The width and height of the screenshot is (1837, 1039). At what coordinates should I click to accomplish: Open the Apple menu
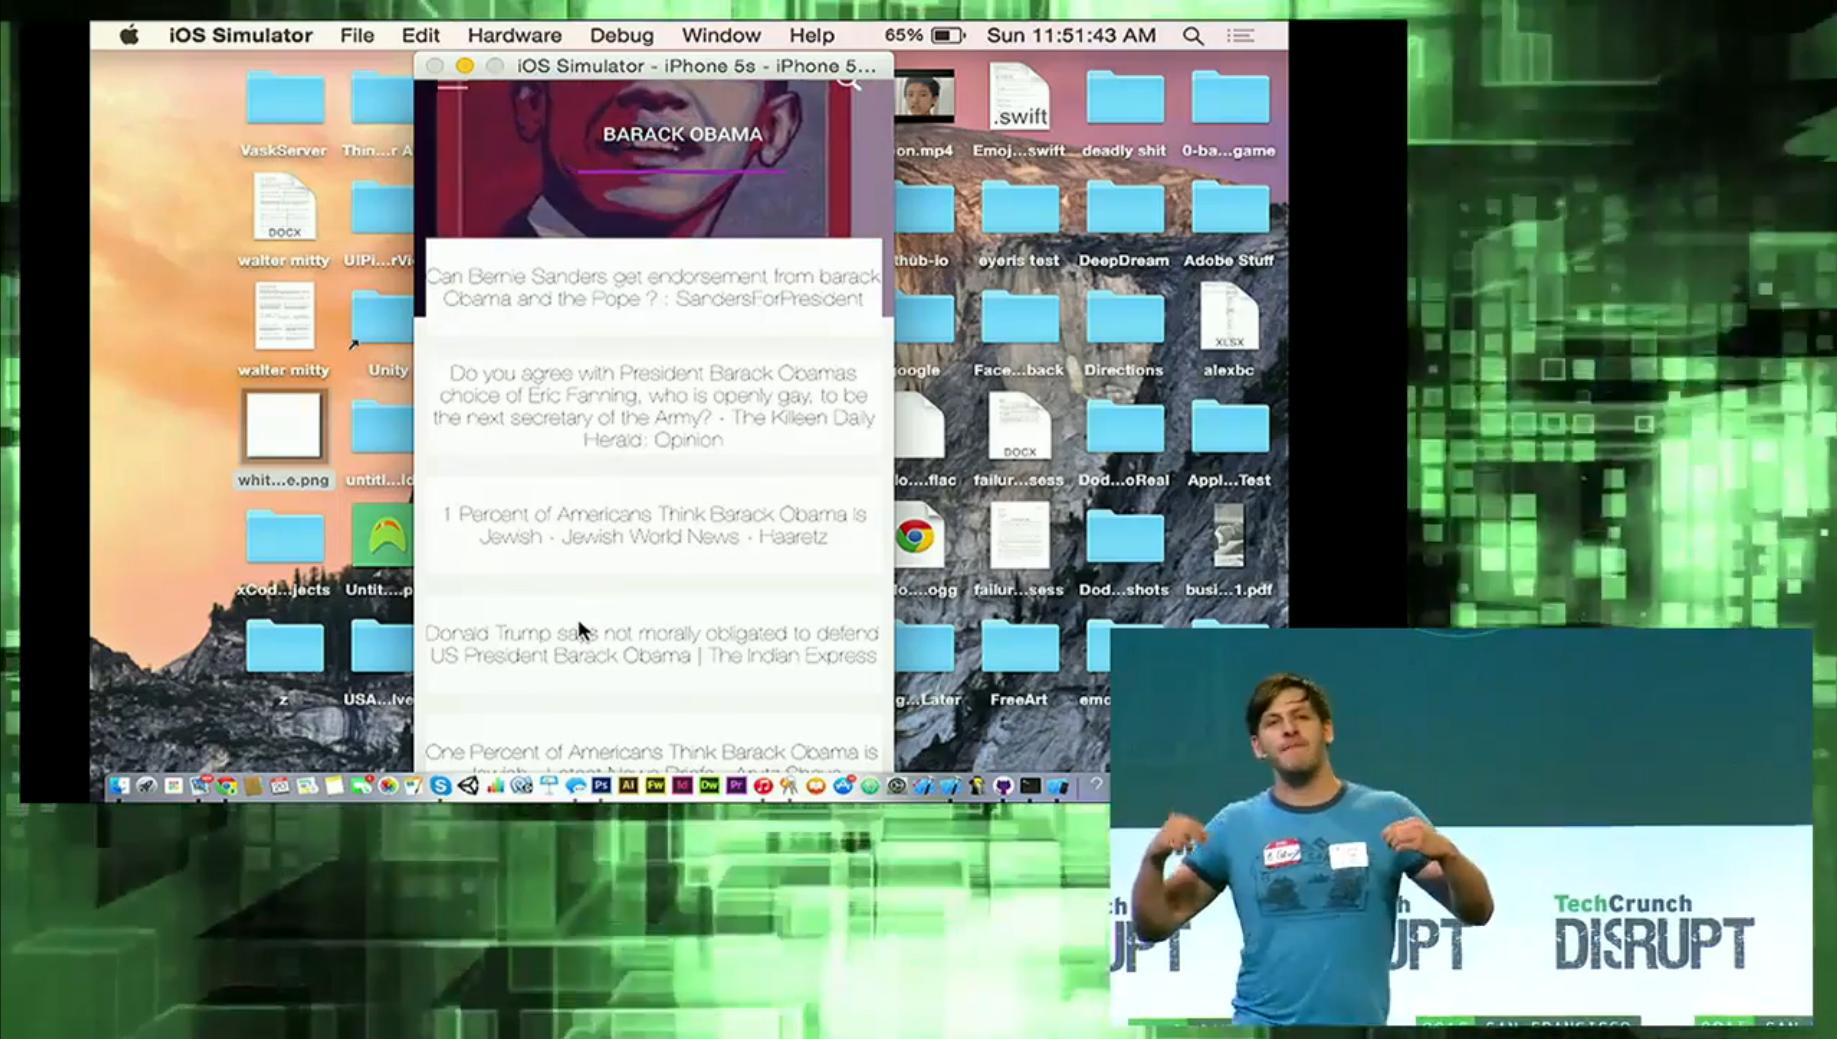click(x=129, y=36)
